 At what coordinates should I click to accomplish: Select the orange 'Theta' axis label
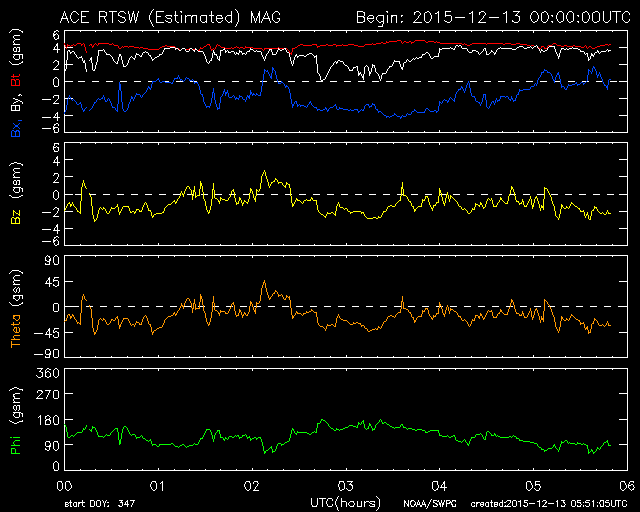pos(16,331)
